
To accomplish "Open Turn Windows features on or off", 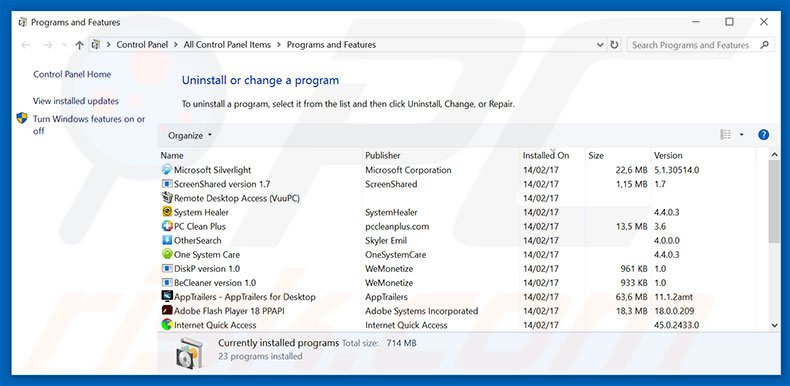I will click(89, 125).
